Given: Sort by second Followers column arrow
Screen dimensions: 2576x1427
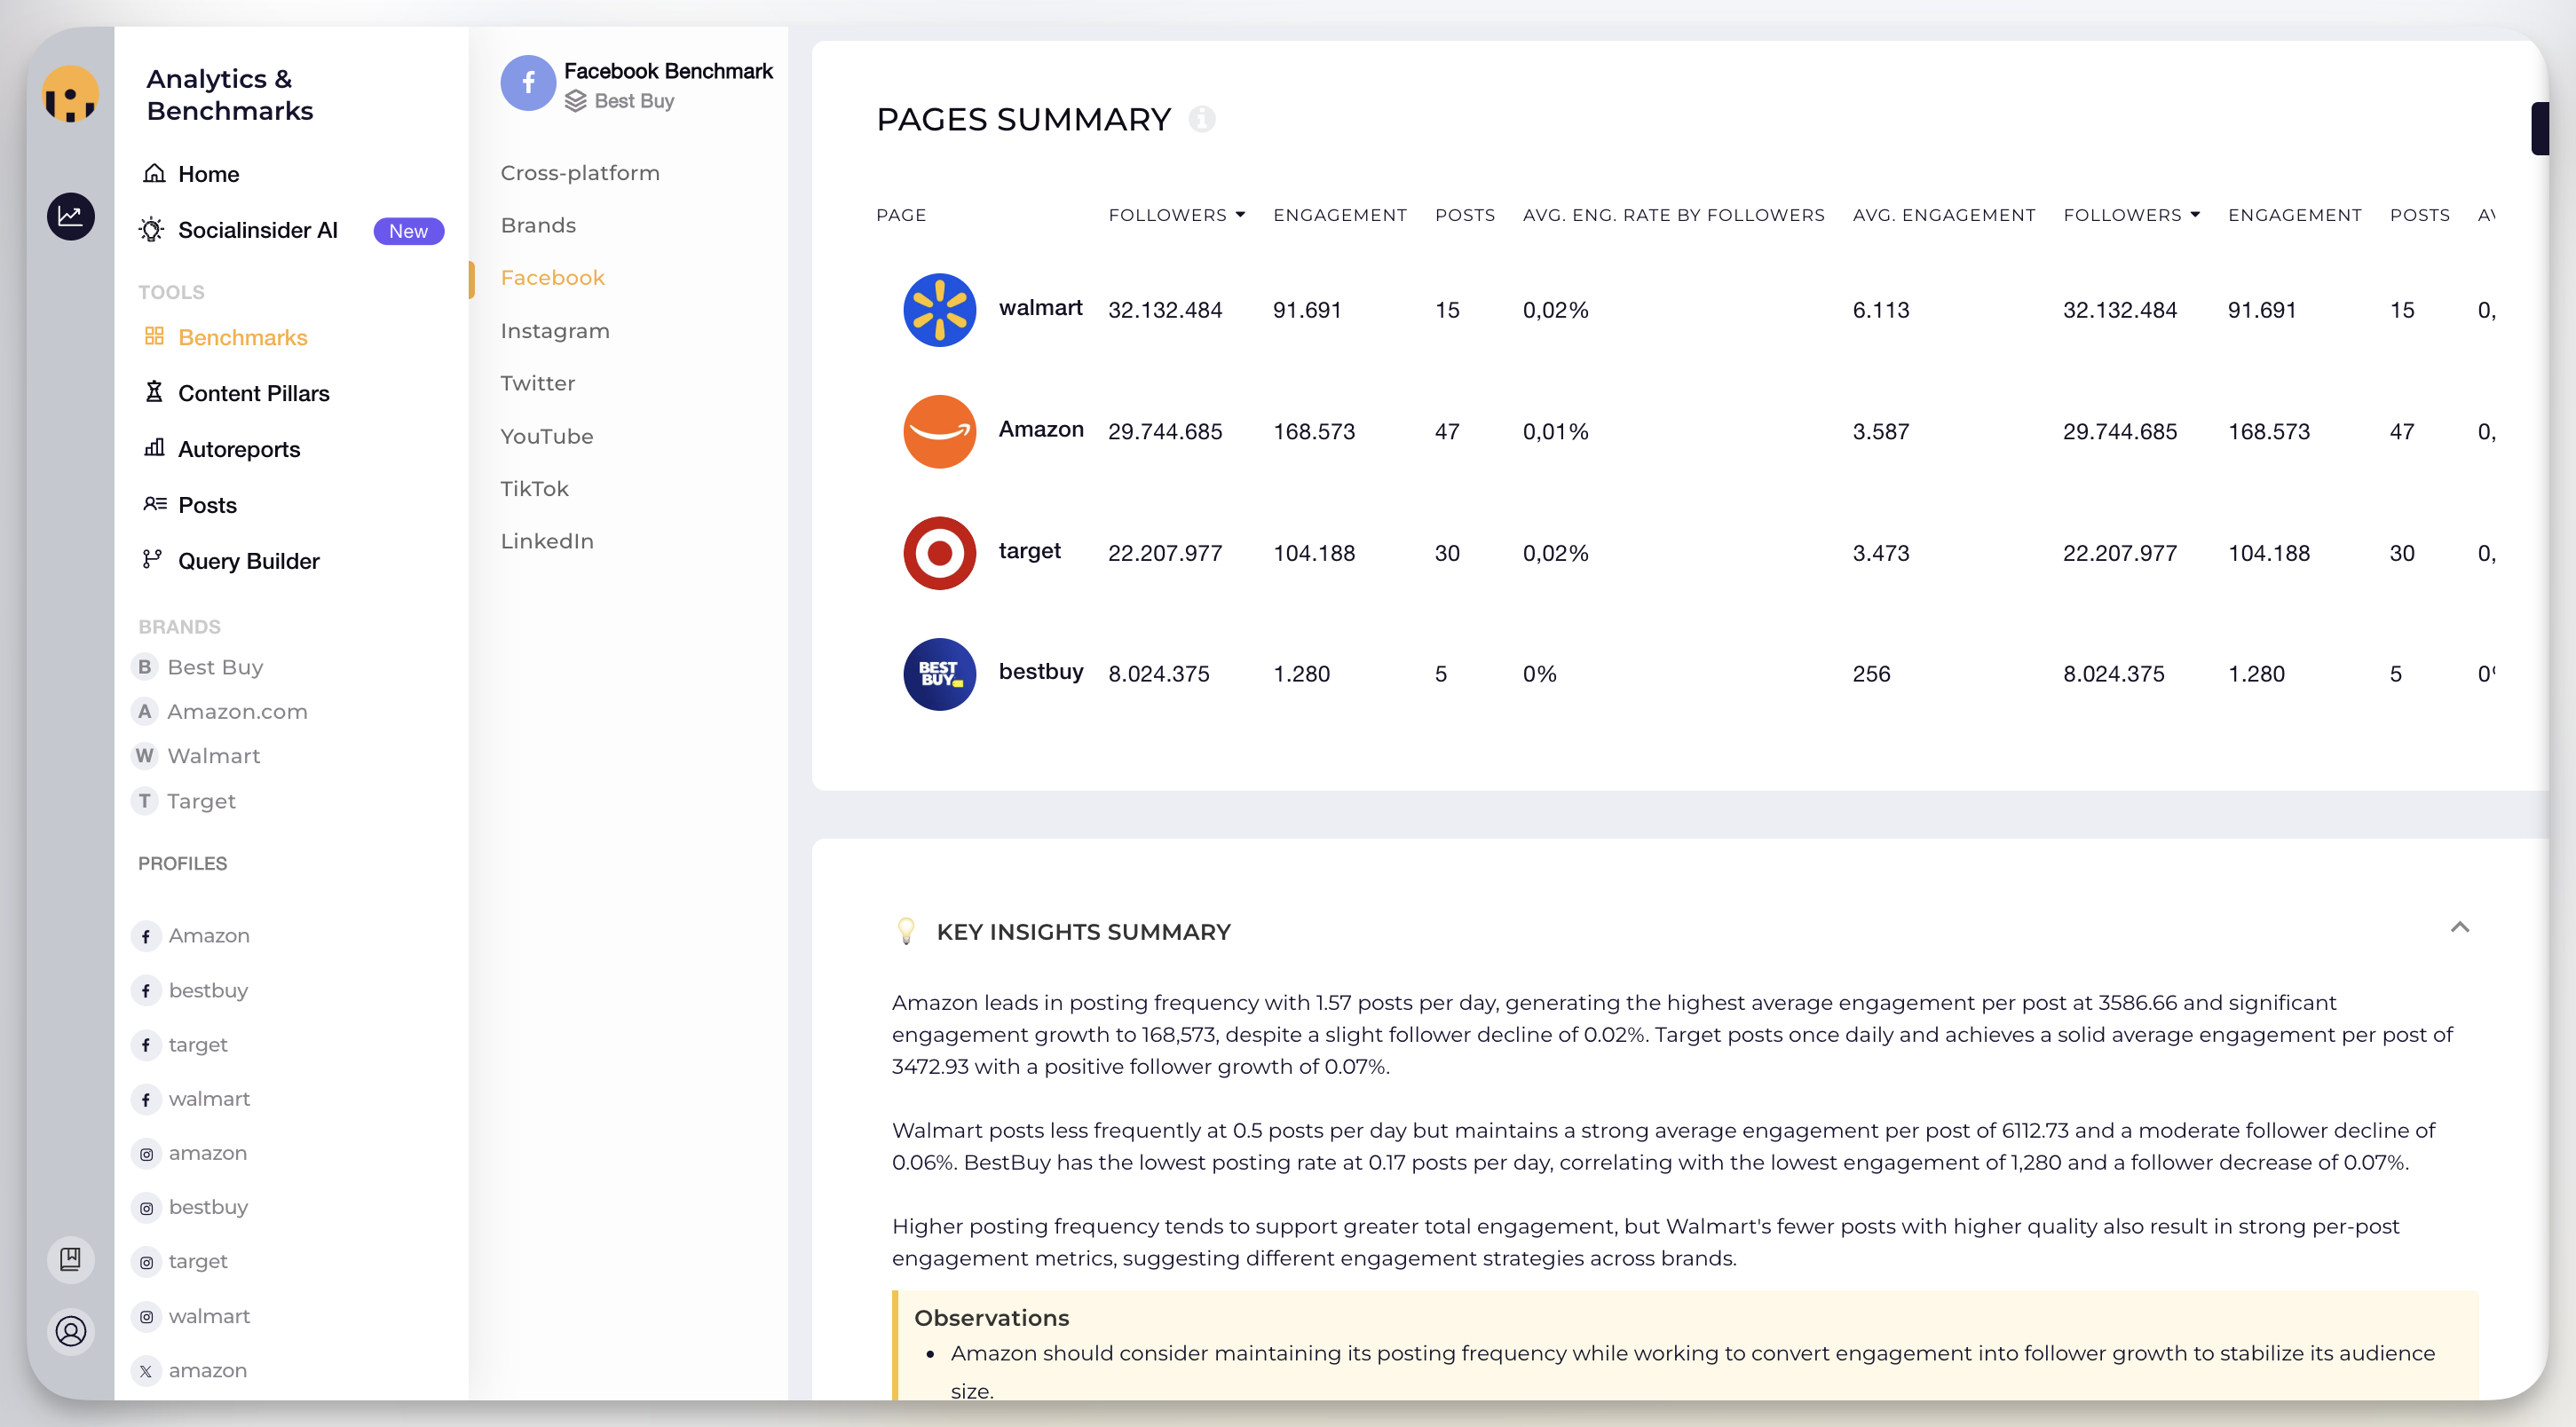Looking at the screenshot, I should coord(2196,215).
